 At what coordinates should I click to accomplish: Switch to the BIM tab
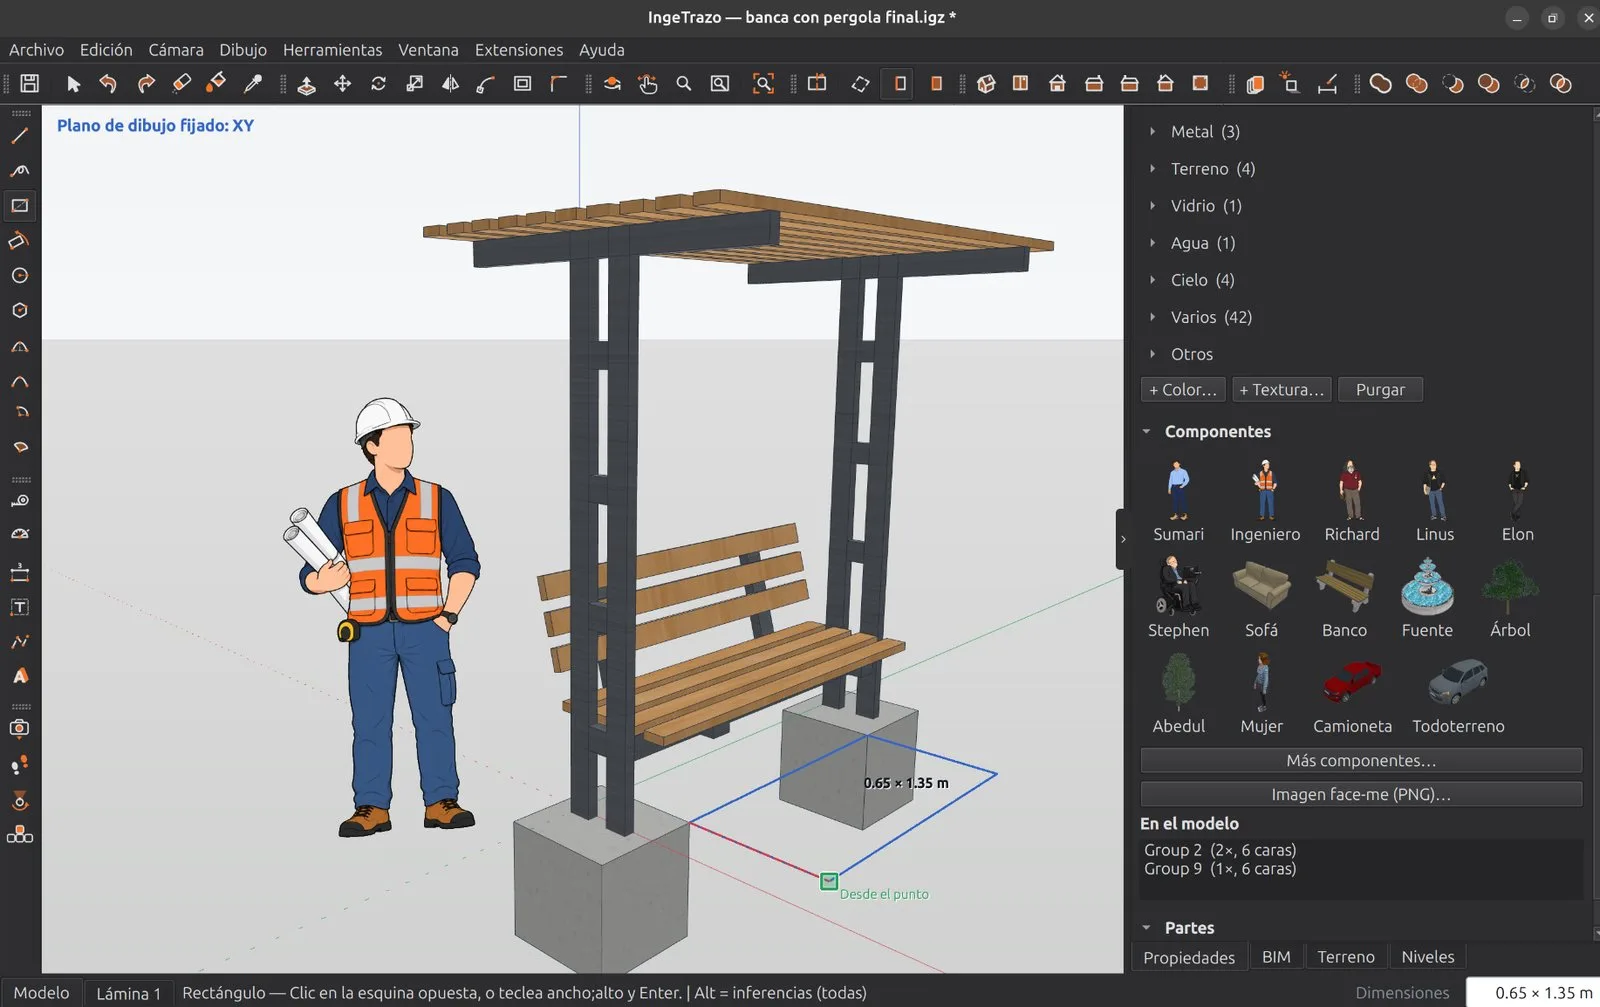(1276, 957)
